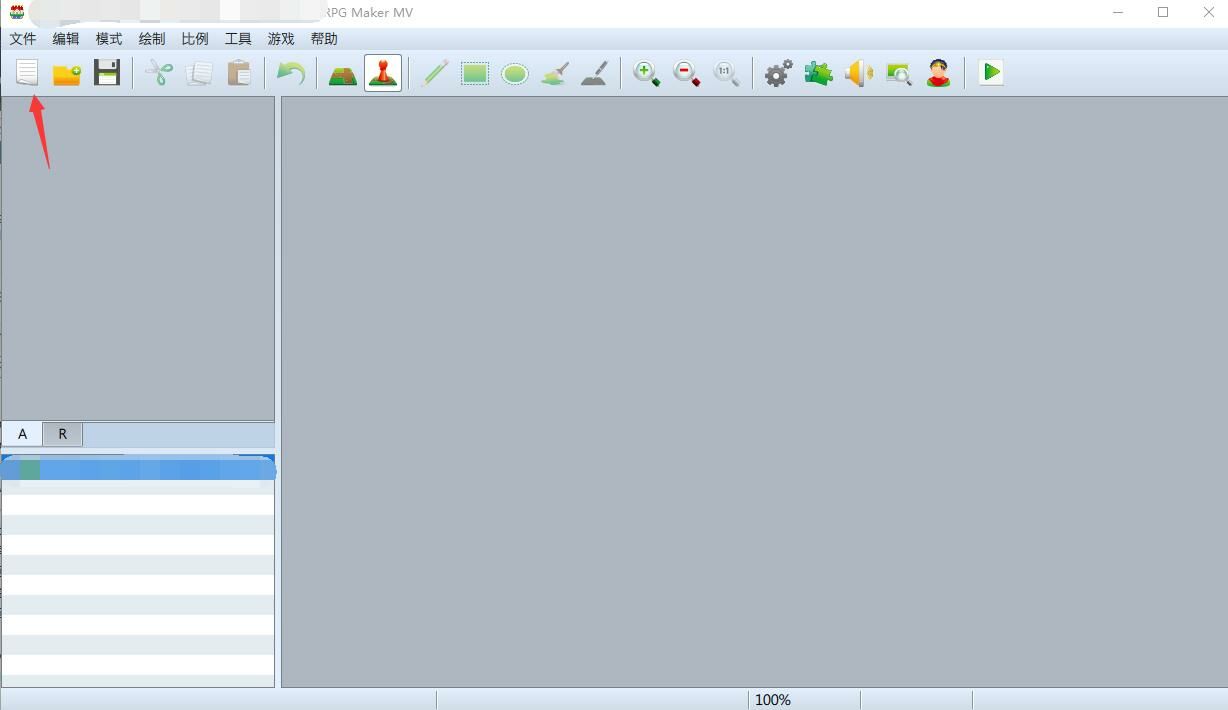
Task: Select the Shadow Pen tool
Action: coord(595,73)
